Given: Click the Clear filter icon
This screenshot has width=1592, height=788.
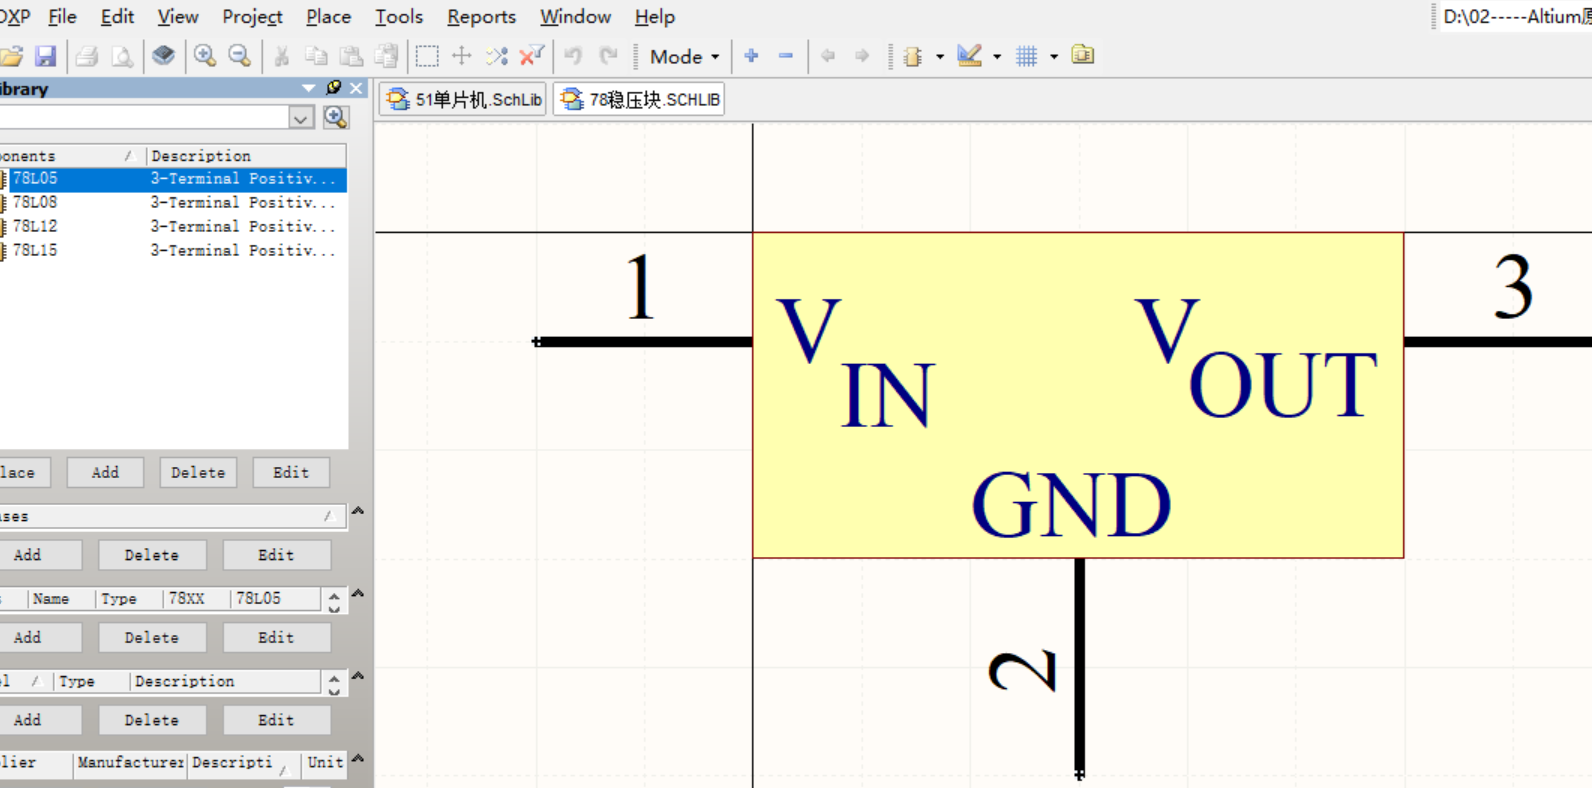Looking at the screenshot, I should click(x=532, y=56).
